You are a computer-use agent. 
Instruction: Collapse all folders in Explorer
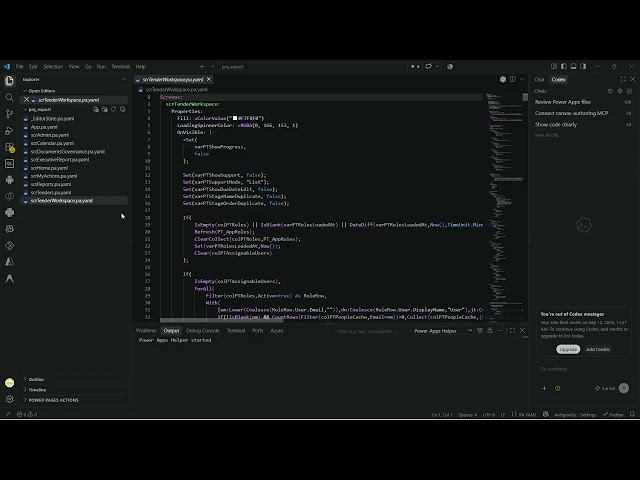tap(122, 109)
